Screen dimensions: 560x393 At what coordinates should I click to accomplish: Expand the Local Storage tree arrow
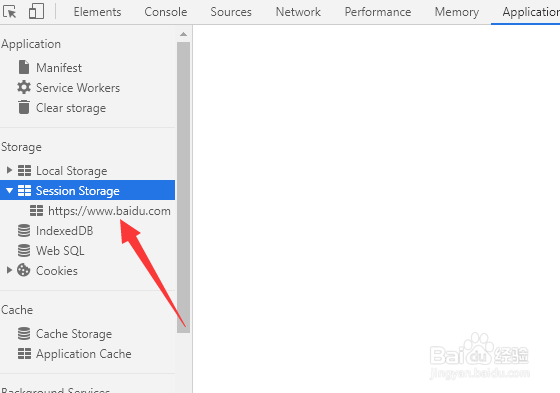9,170
